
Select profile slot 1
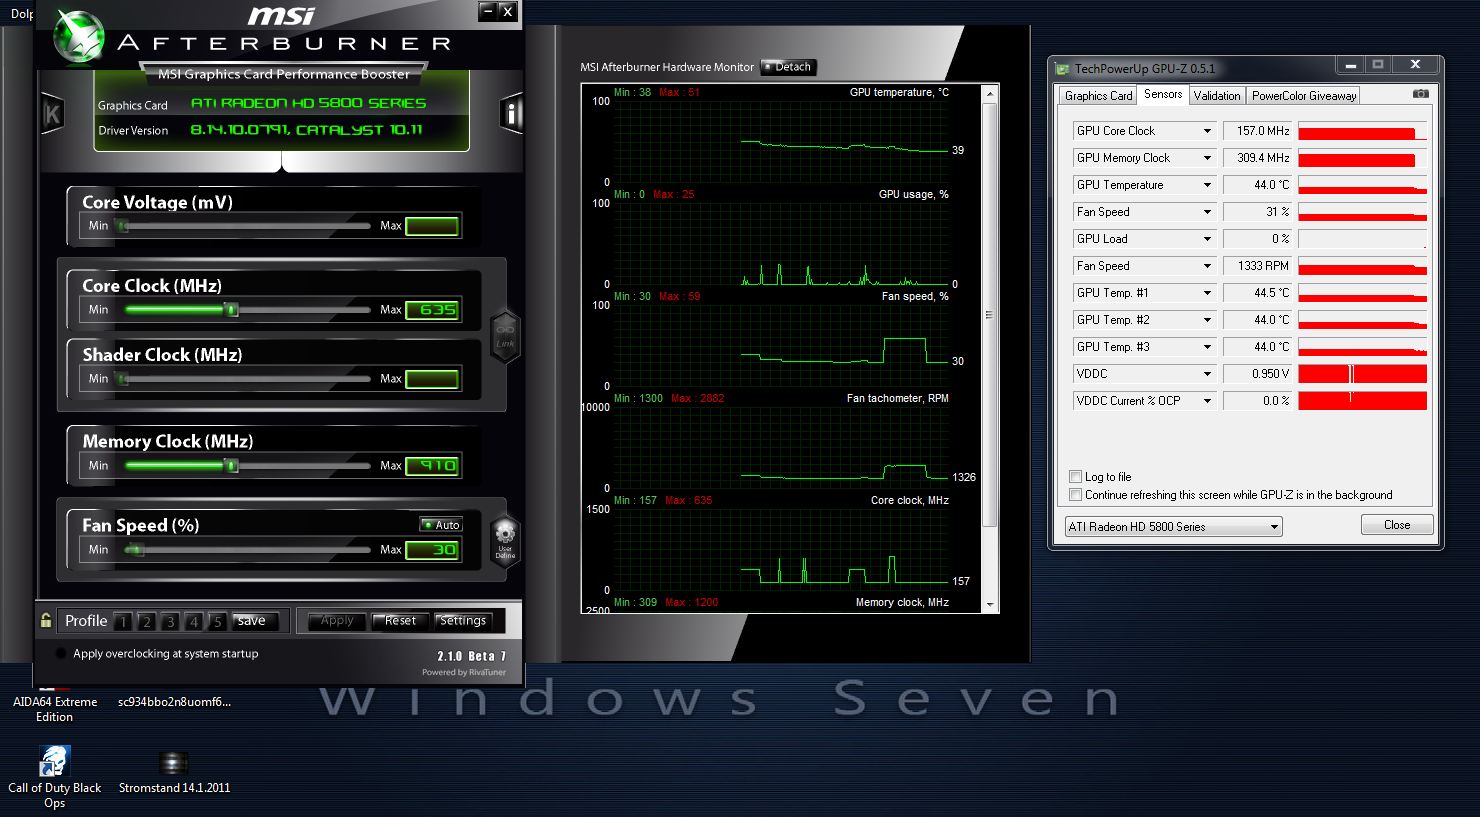pyautogui.click(x=123, y=621)
